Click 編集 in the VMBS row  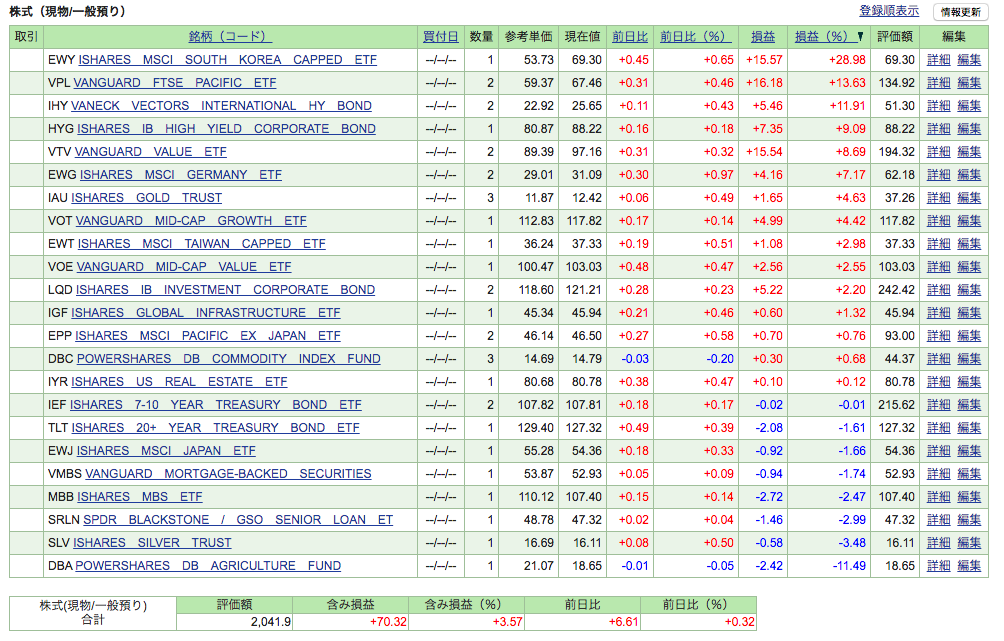pyautogui.click(x=969, y=475)
